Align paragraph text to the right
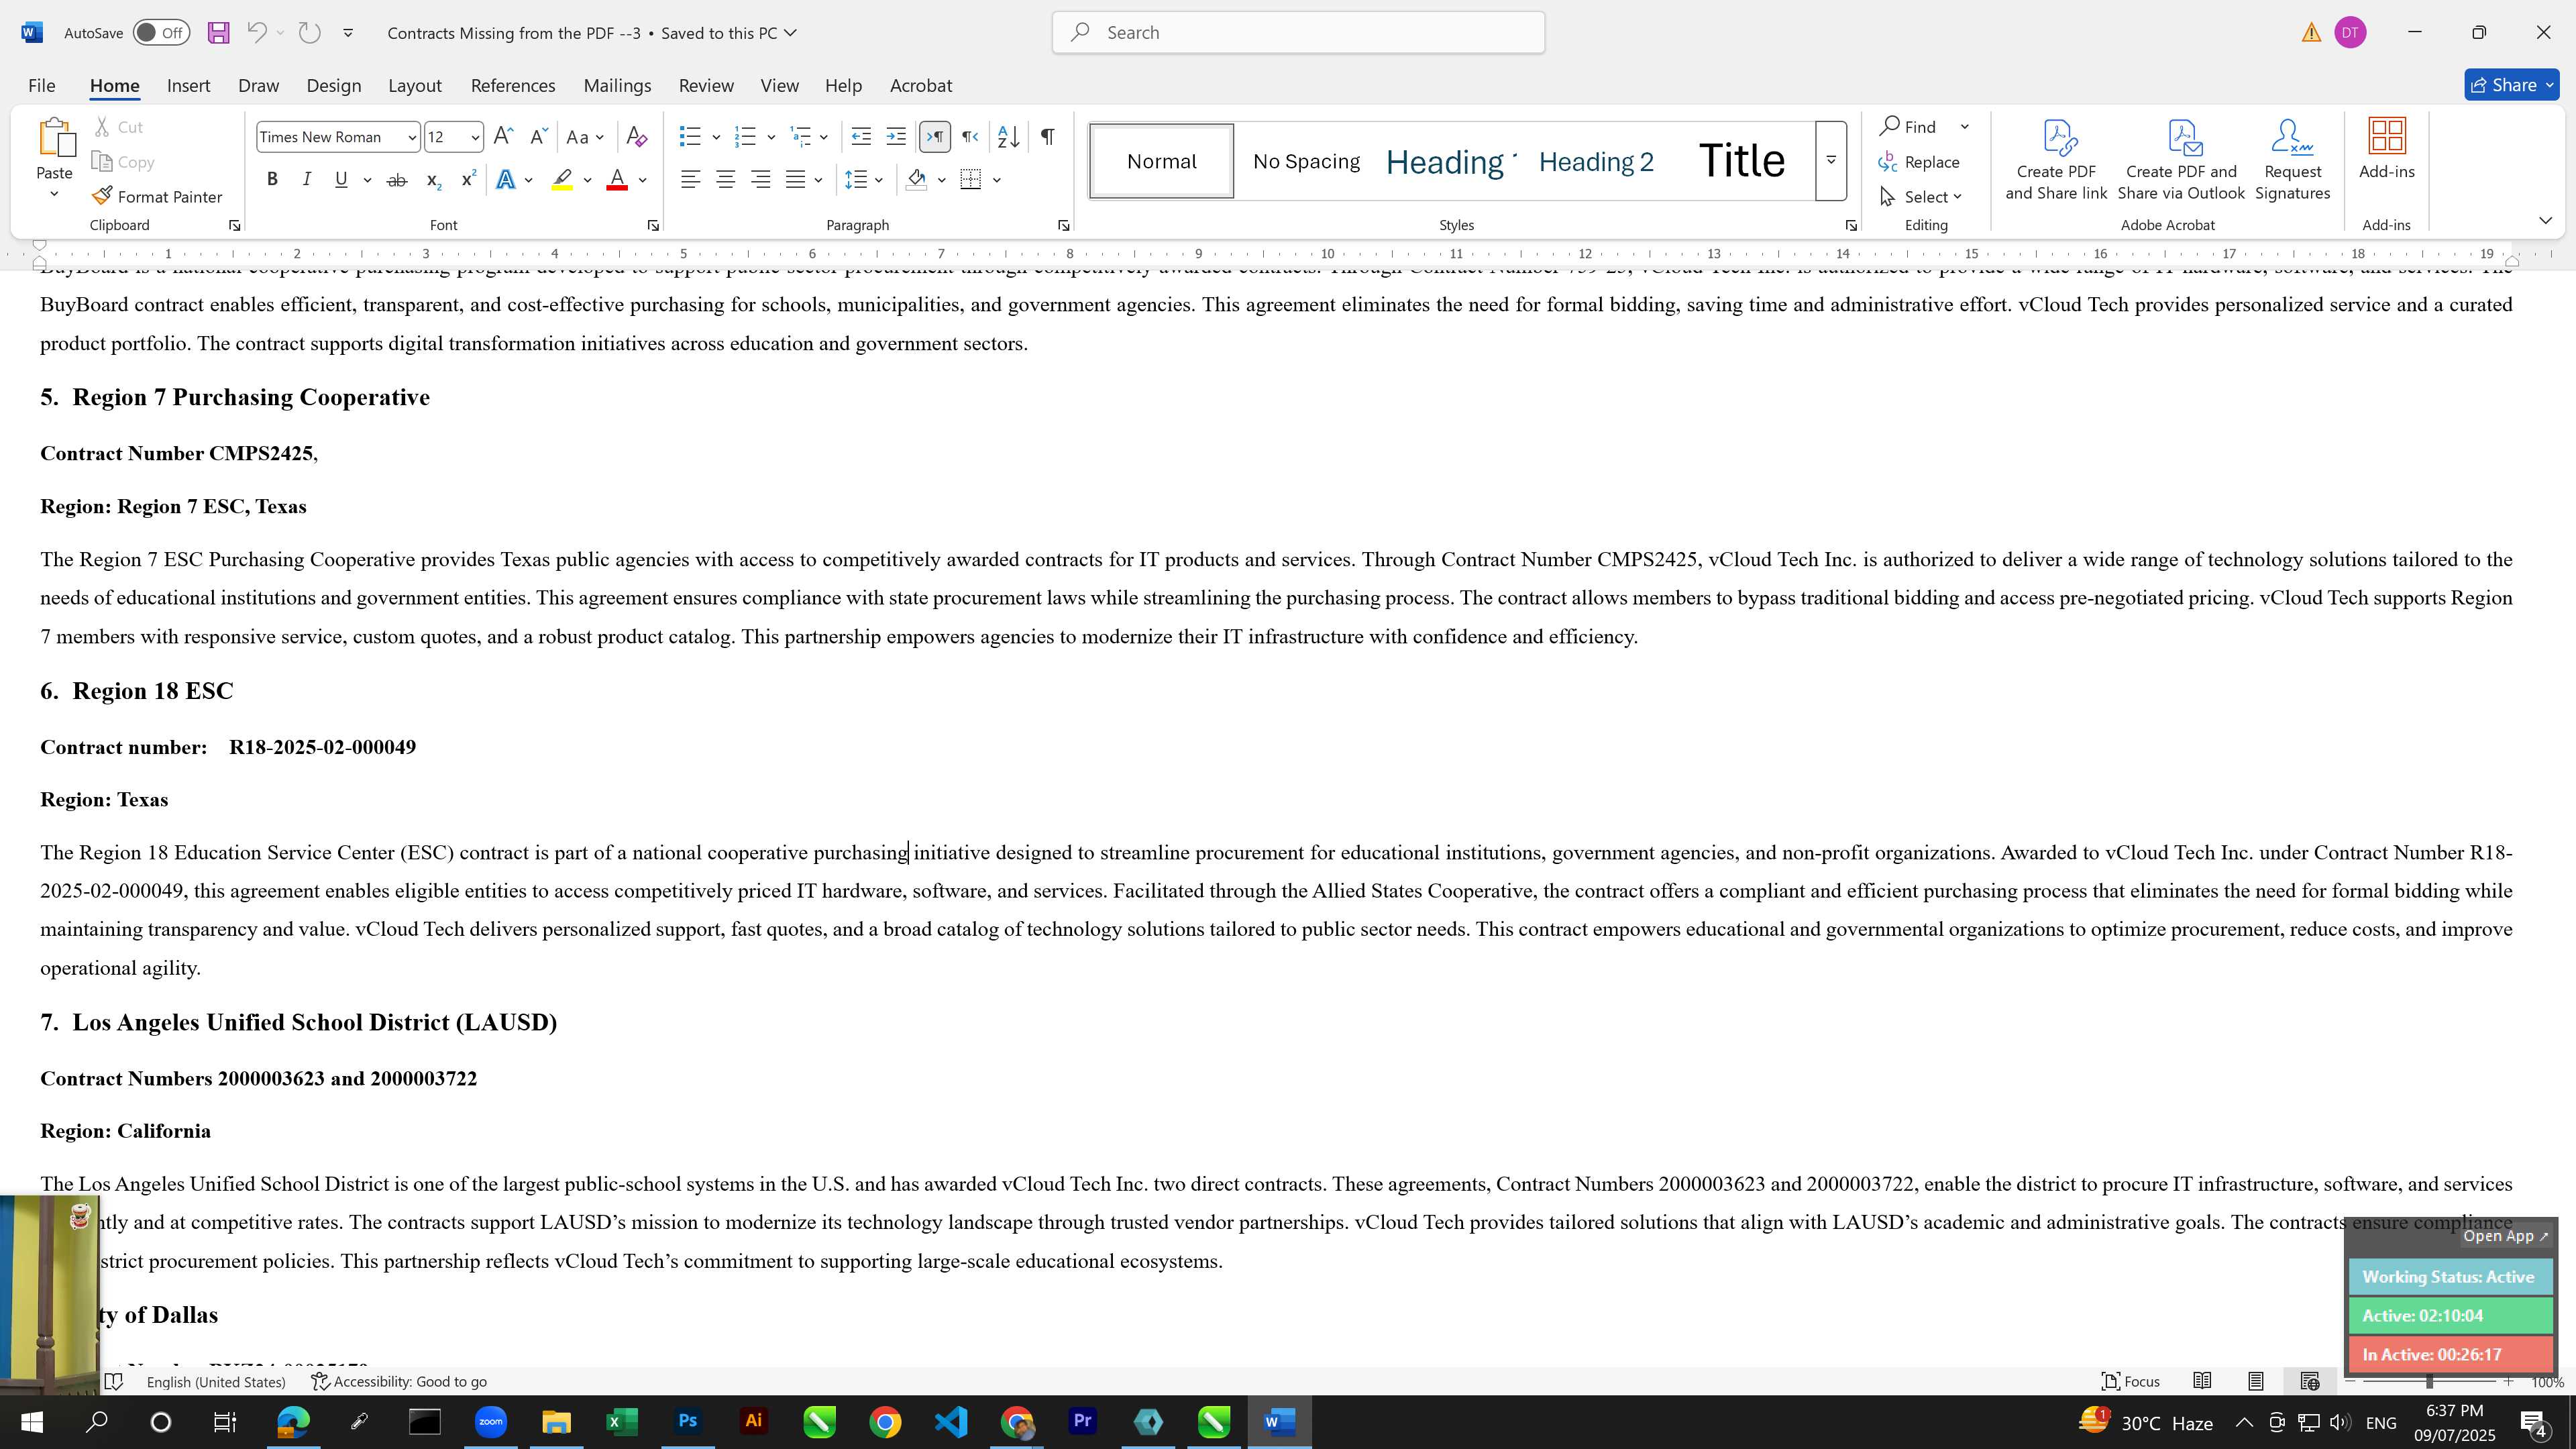This screenshot has width=2576, height=1449. (761, 180)
